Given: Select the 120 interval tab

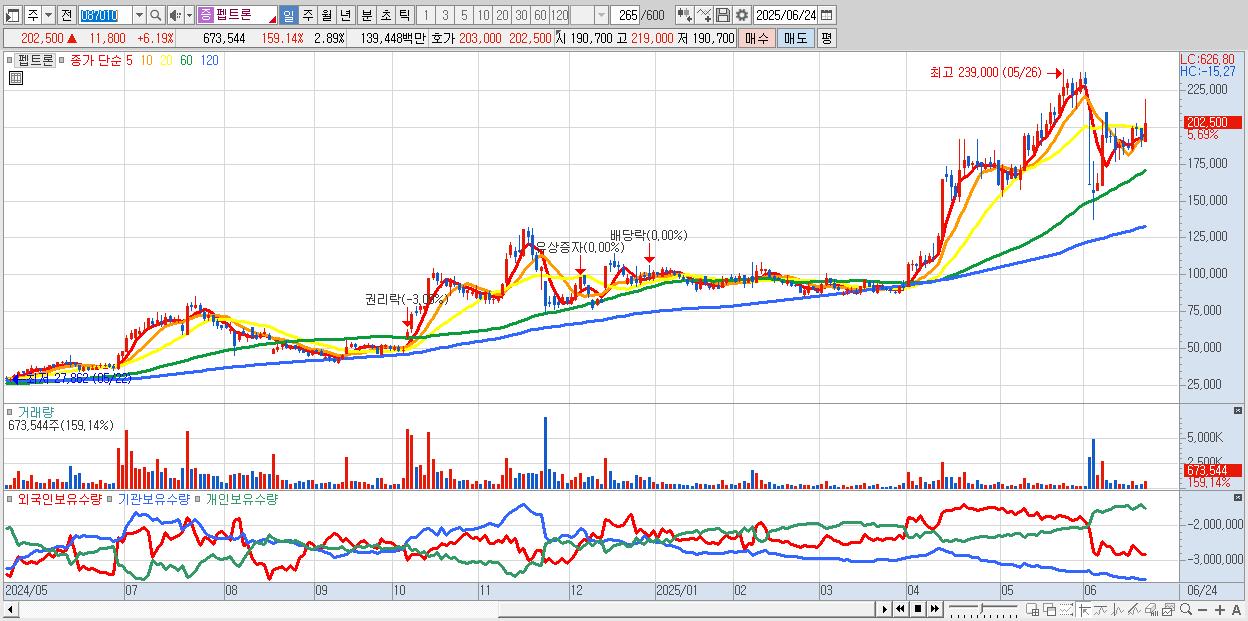Looking at the screenshot, I should point(559,15).
